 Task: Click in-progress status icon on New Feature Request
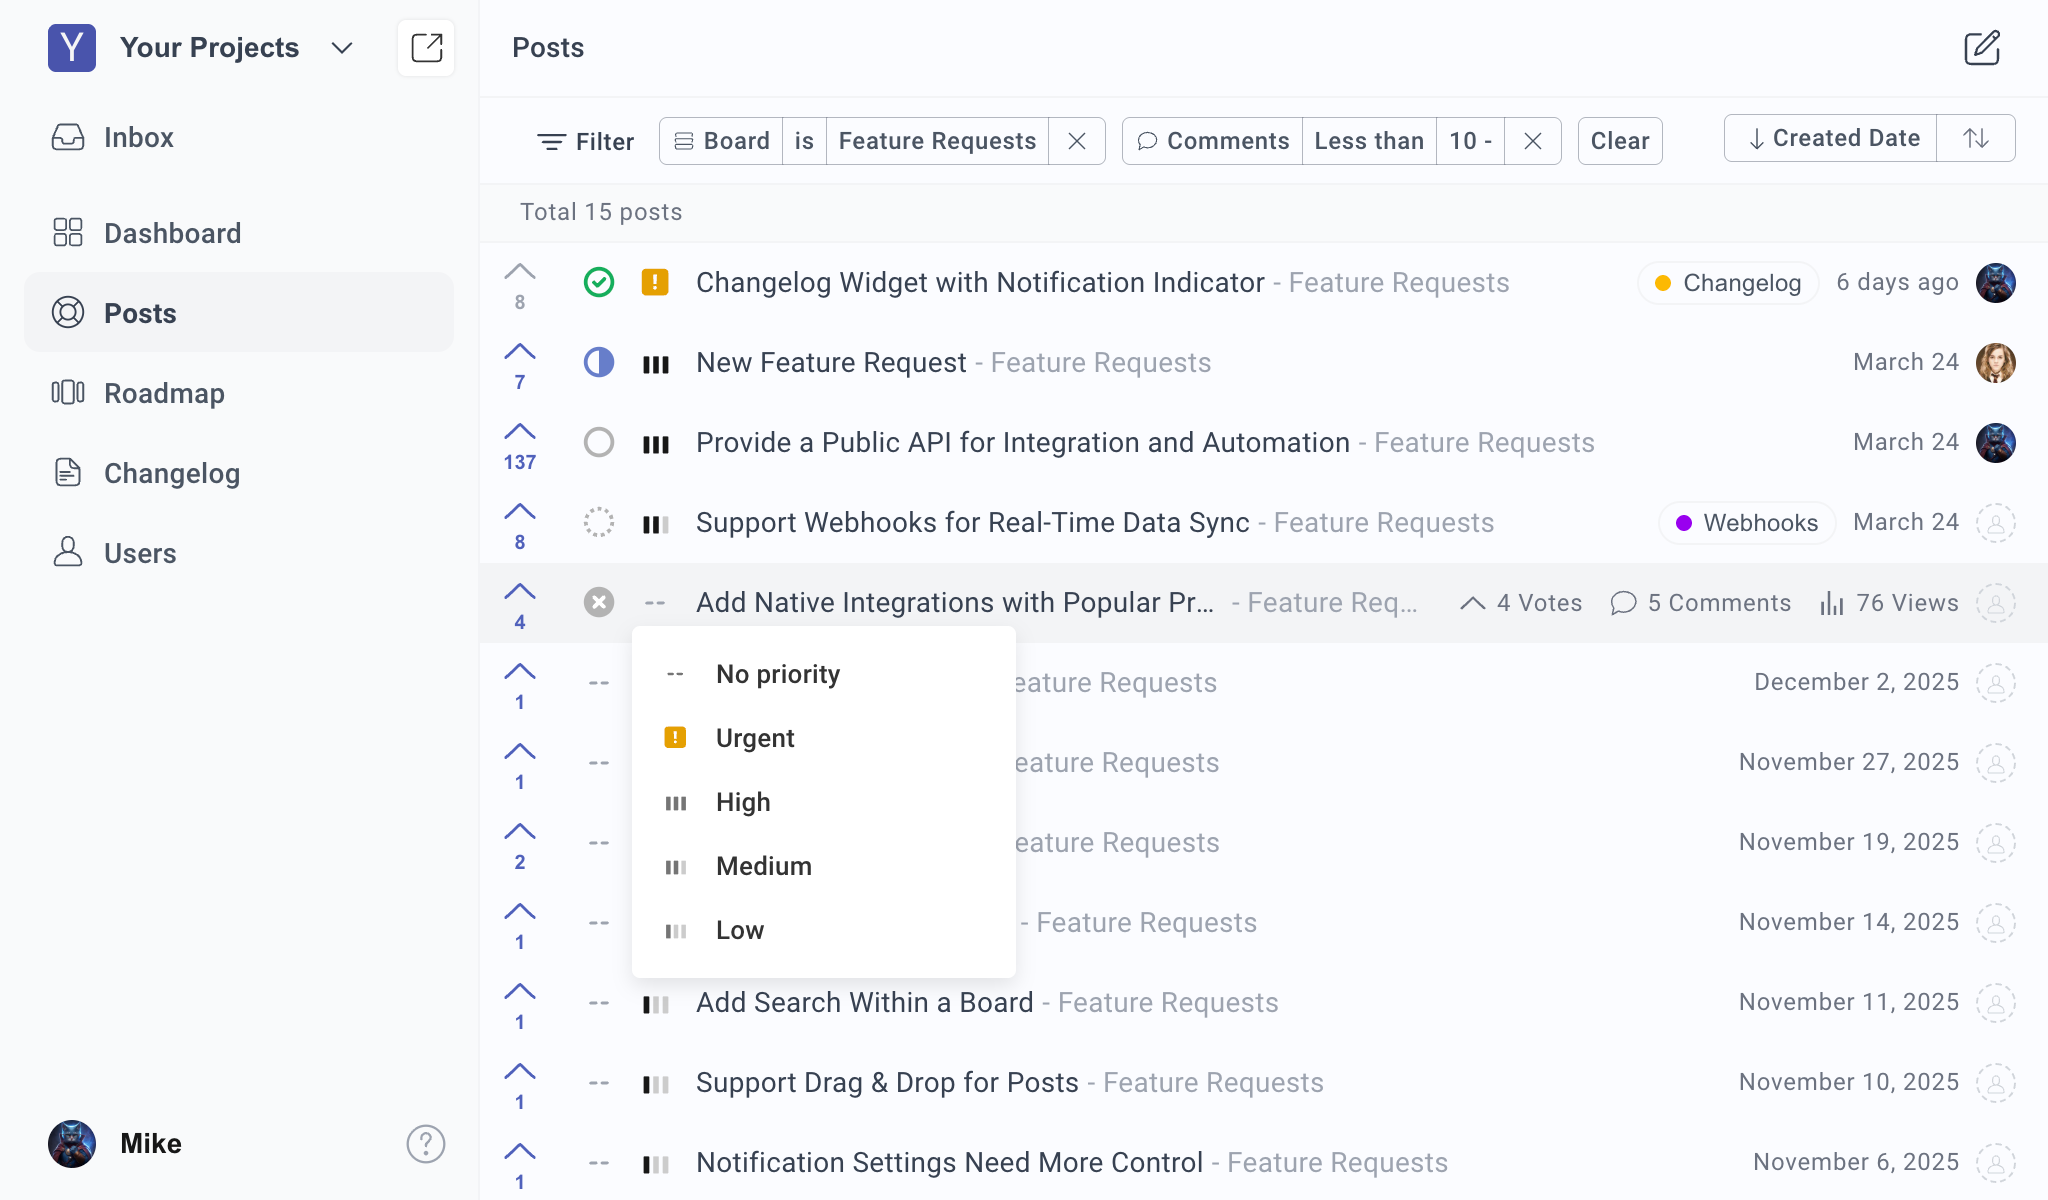tap(598, 362)
